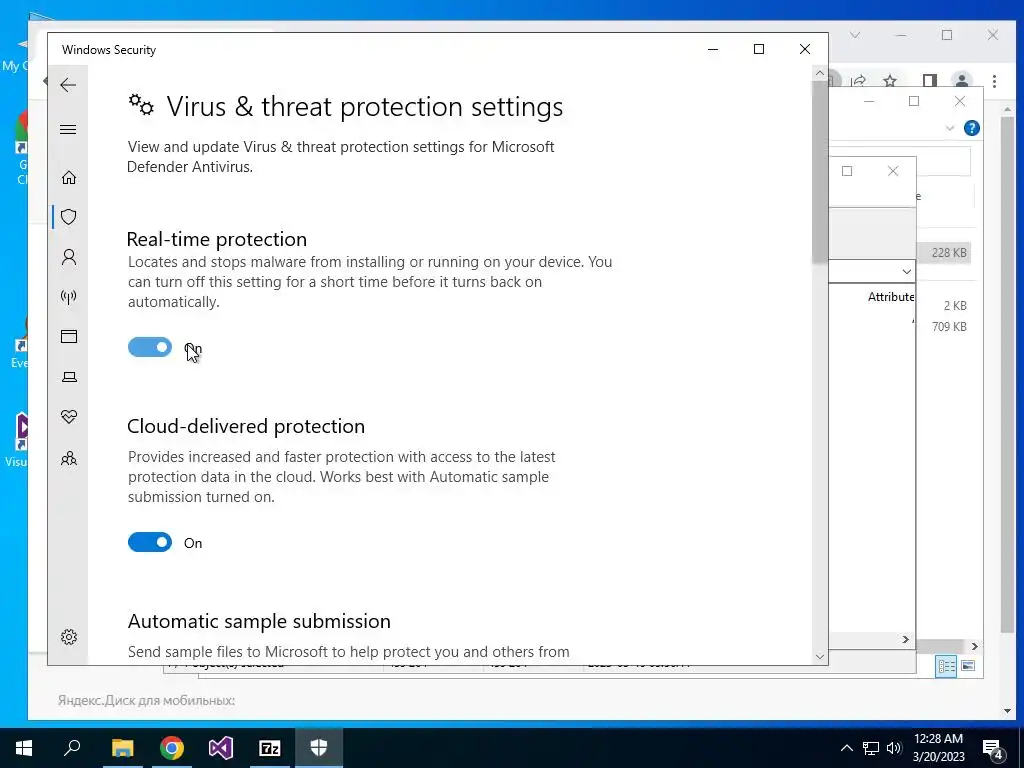This screenshot has height=768, width=1024.
Task: Open Firewall & network protection icon
Action: click(69, 297)
